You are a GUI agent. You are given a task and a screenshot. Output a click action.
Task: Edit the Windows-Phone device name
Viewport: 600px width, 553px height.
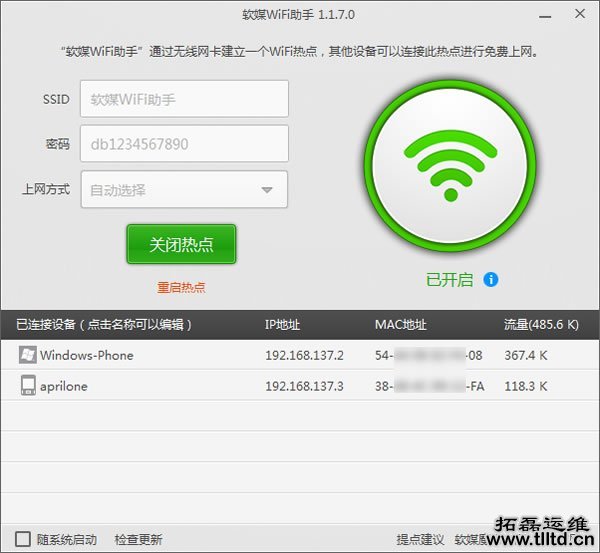coord(87,356)
